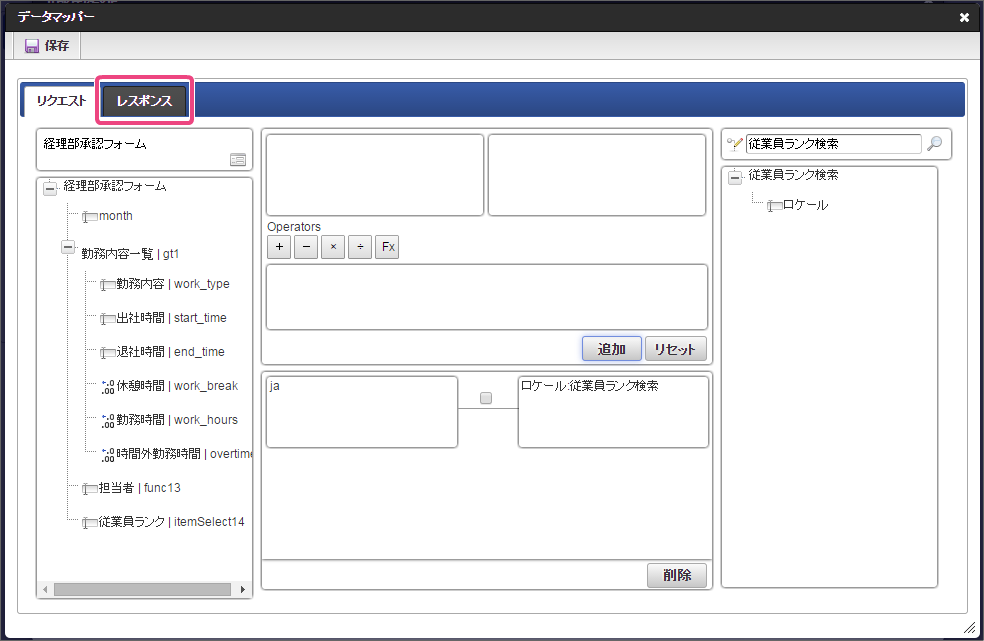Viewport: 984px width, 641px height.
Task: Select the ja source mapping box
Action: click(362, 412)
